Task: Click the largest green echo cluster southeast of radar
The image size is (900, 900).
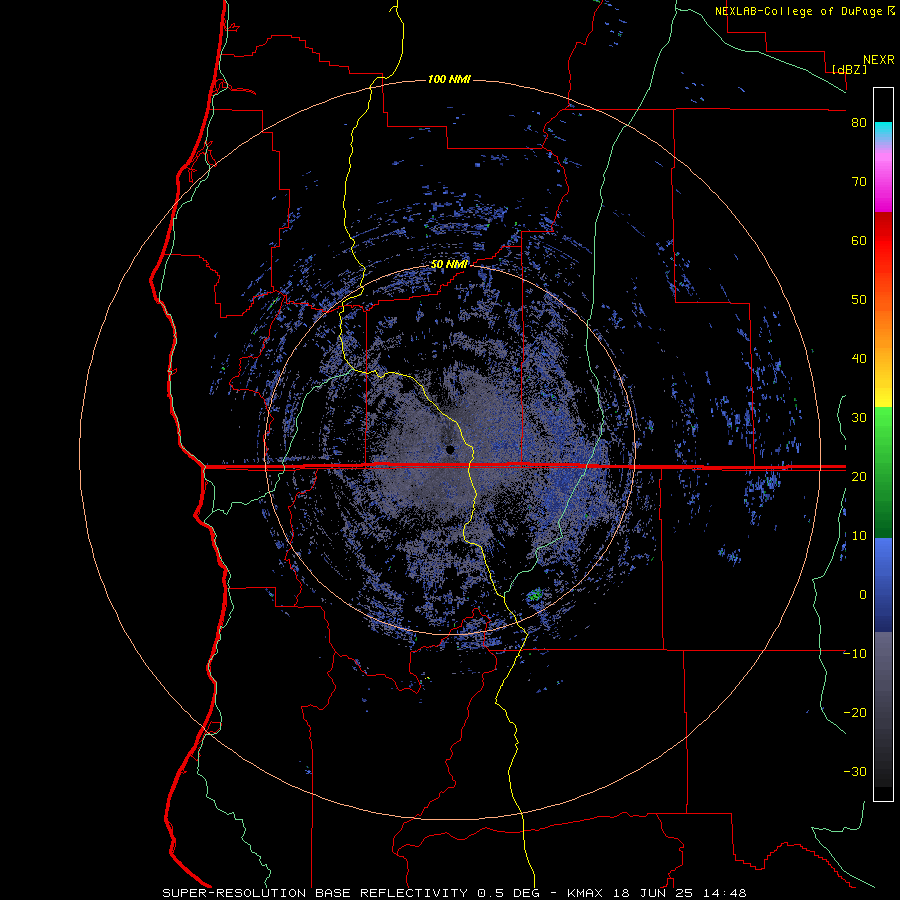Action: [535, 595]
